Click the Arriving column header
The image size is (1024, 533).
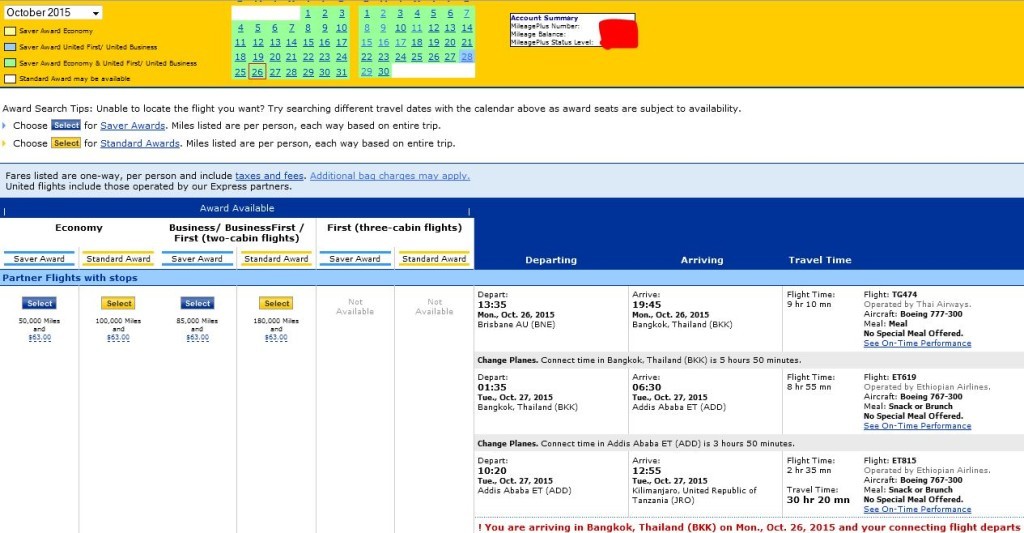(x=702, y=260)
